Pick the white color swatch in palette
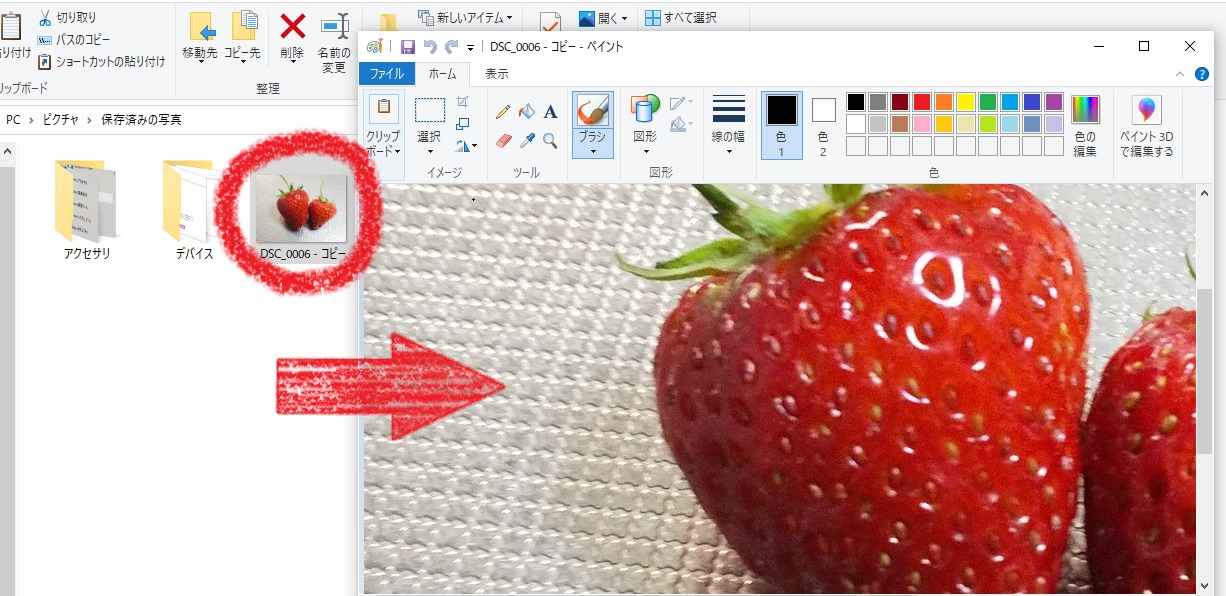 855,124
